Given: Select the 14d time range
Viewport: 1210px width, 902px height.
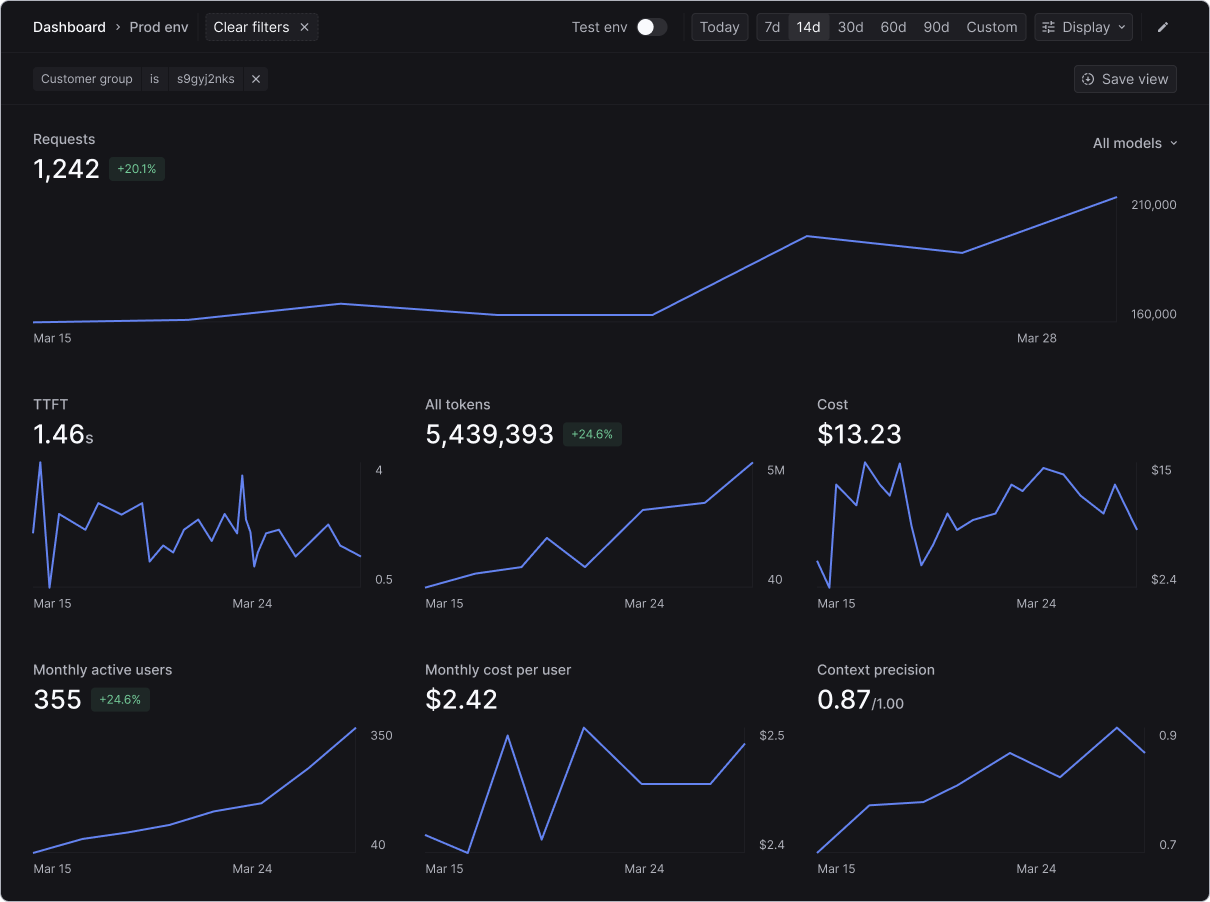Looking at the screenshot, I should [x=808, y=27].
